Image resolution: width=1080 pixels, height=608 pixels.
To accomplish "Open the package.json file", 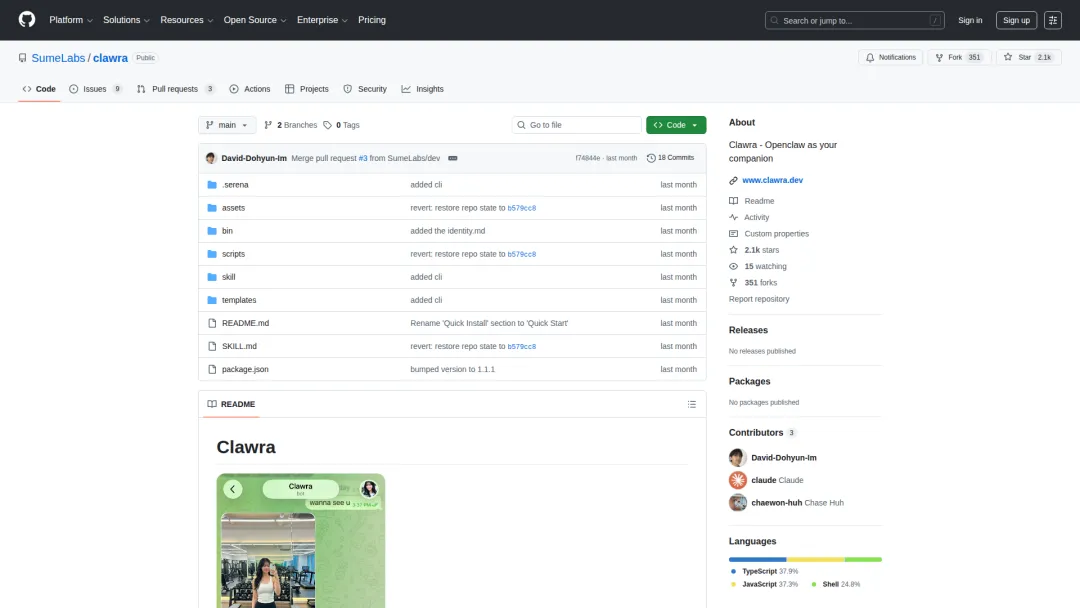I will click(245, 369).
